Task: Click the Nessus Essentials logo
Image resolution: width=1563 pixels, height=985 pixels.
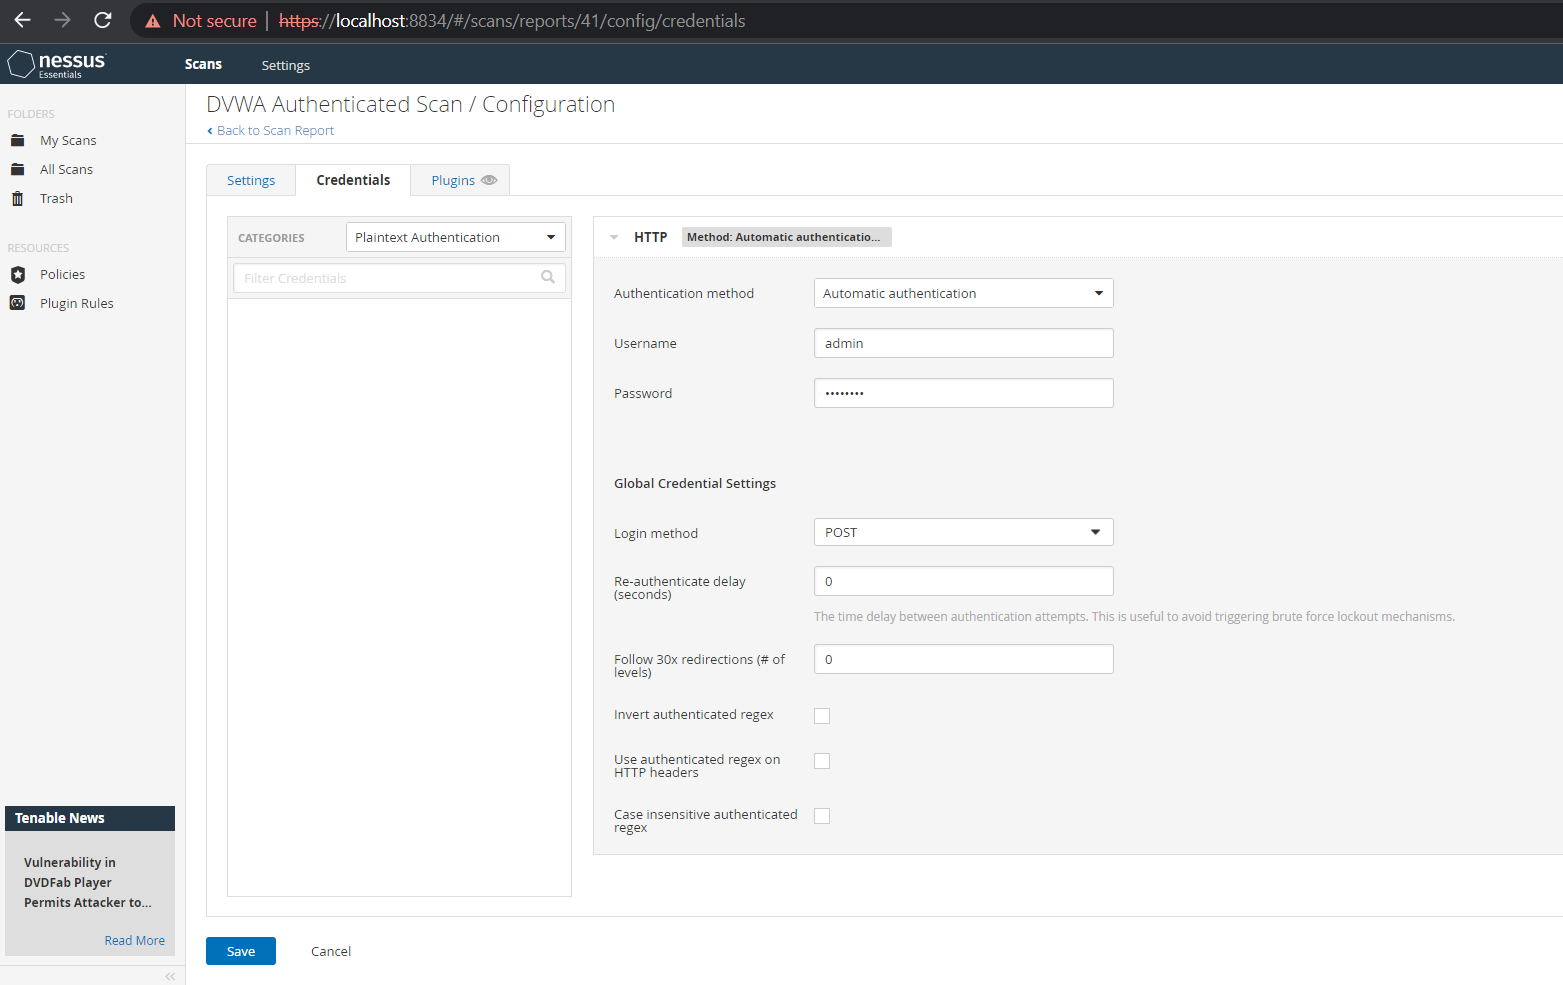Action: [57, 64]
